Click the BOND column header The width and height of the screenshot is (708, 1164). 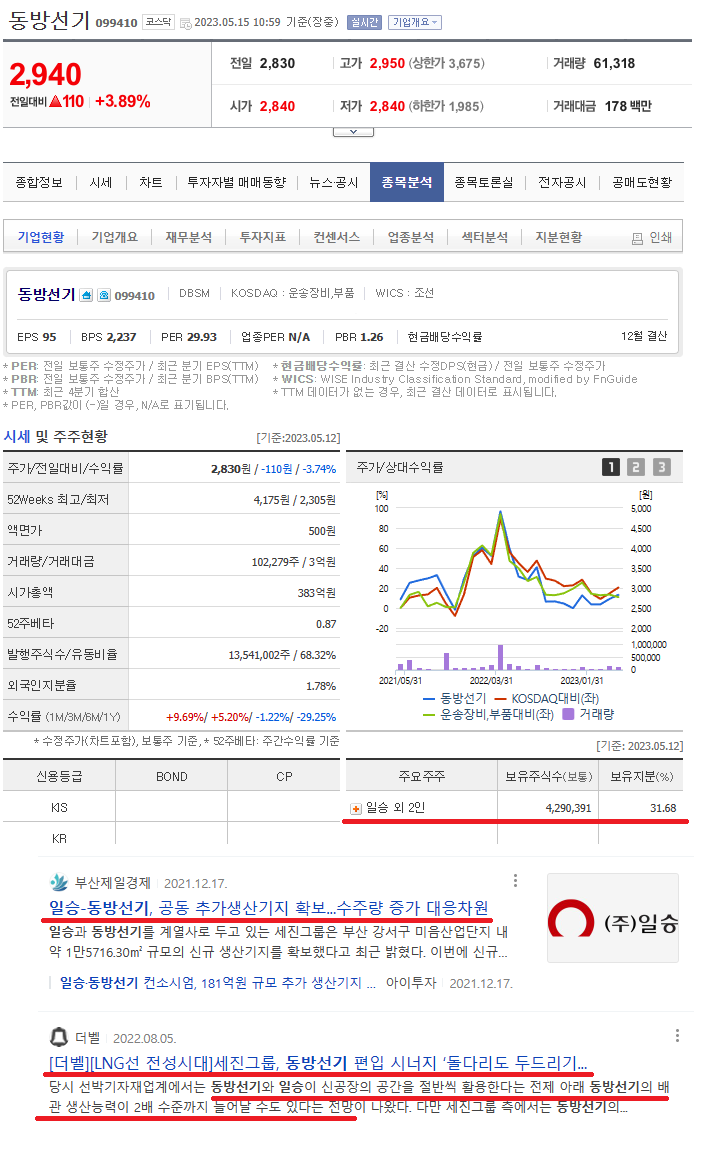171,776
